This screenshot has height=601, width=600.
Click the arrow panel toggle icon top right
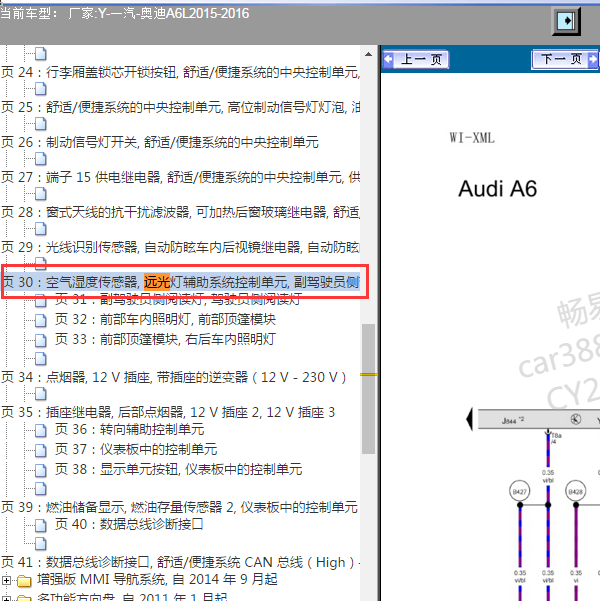(x=566, y=21)
